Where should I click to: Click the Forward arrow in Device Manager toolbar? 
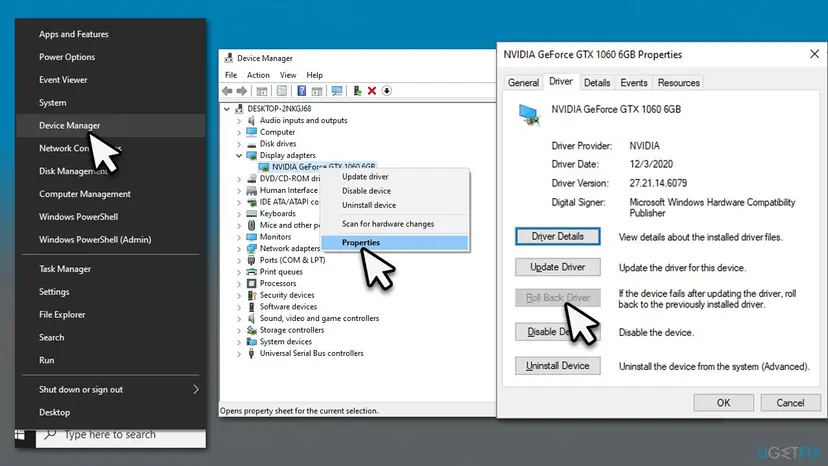tap(242, 91)
